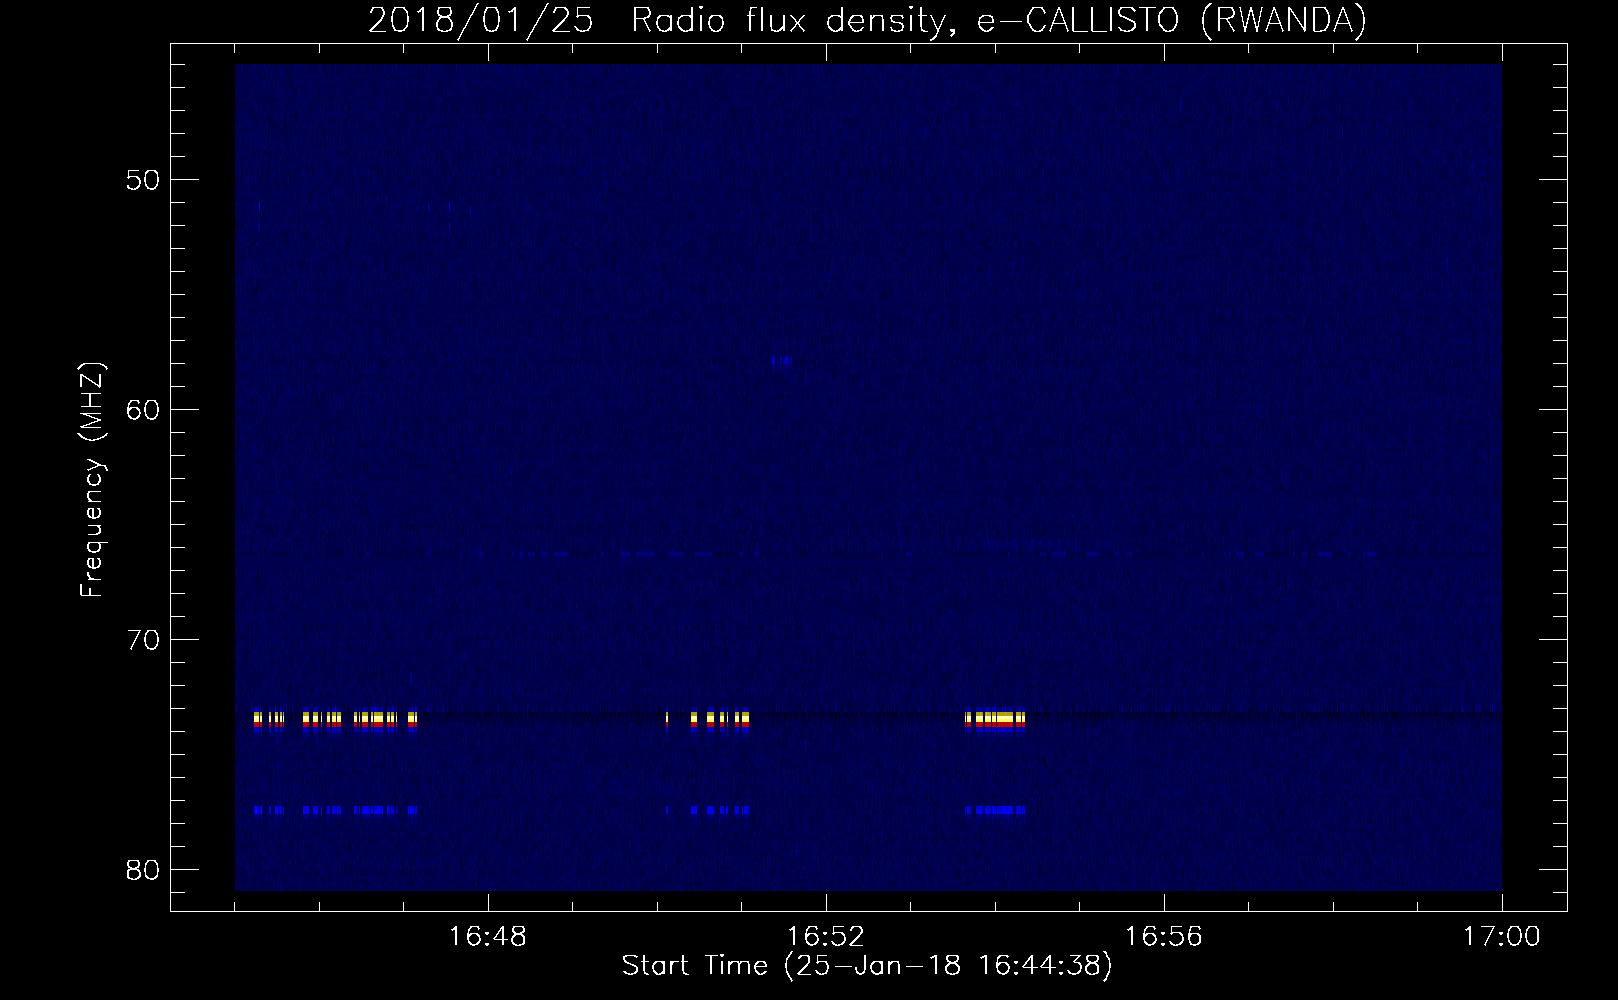The image size is (1618, 1000).
Task: Click the 'Start Time (25-Jan-18 16:44:38)' x-axis label
Action: click(867, 966)
